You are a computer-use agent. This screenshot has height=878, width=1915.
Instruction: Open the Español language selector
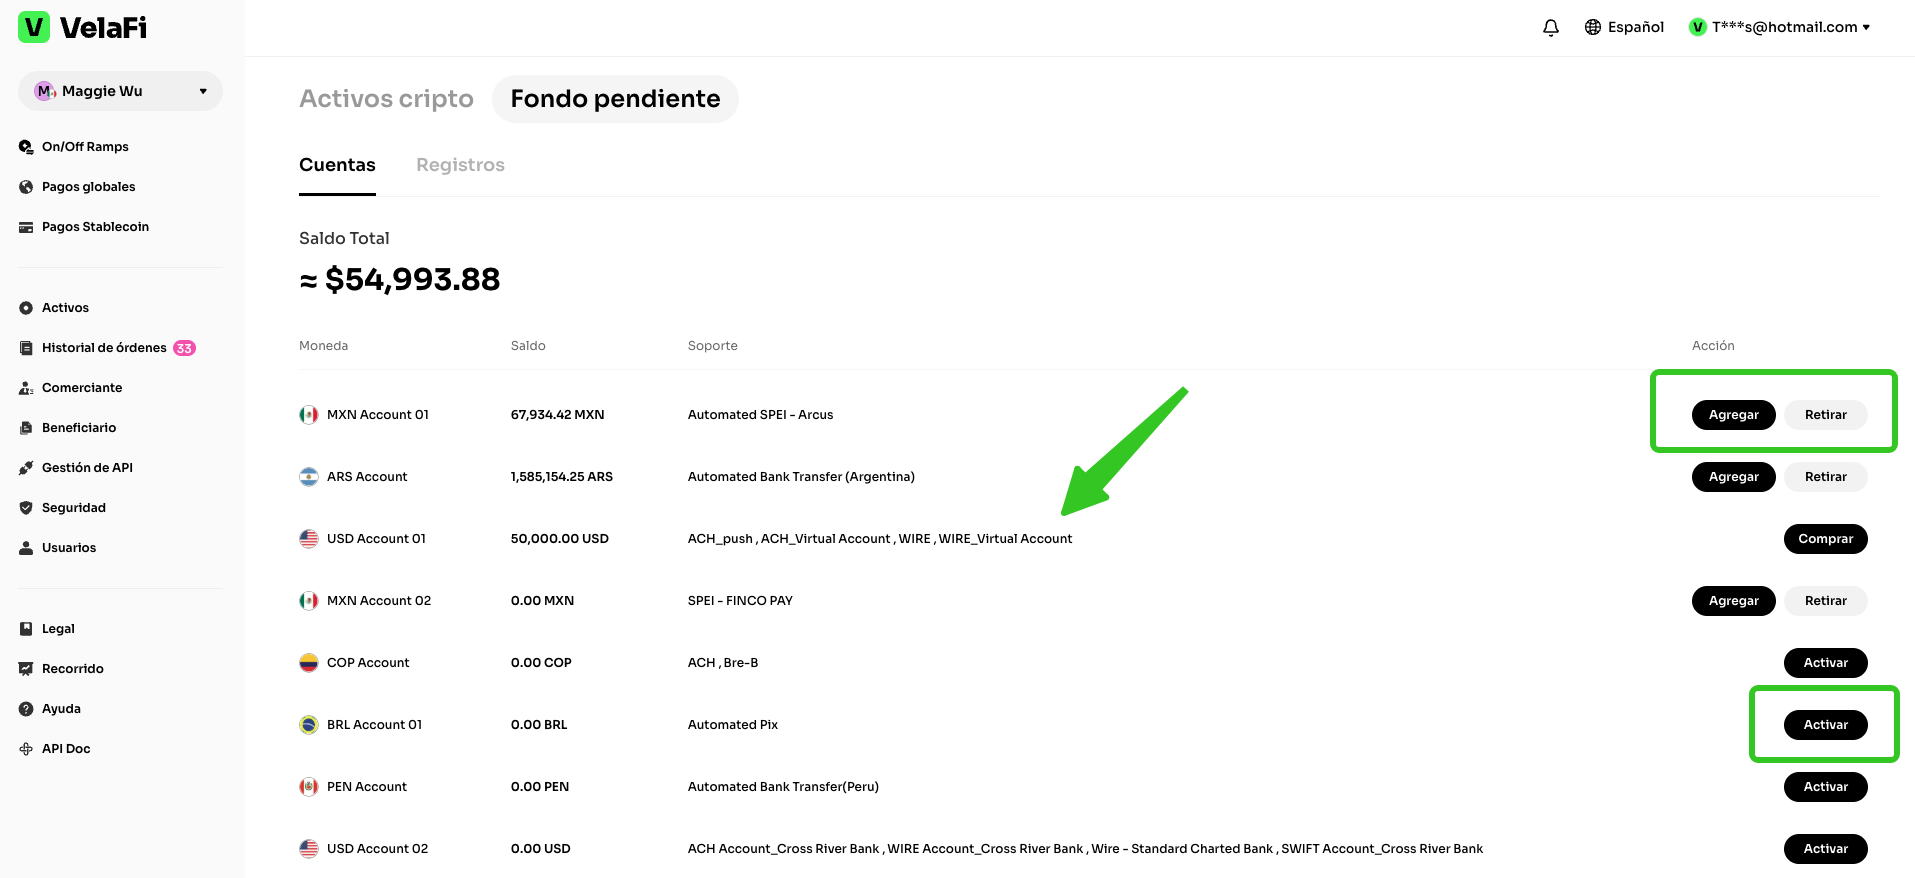1635,27
